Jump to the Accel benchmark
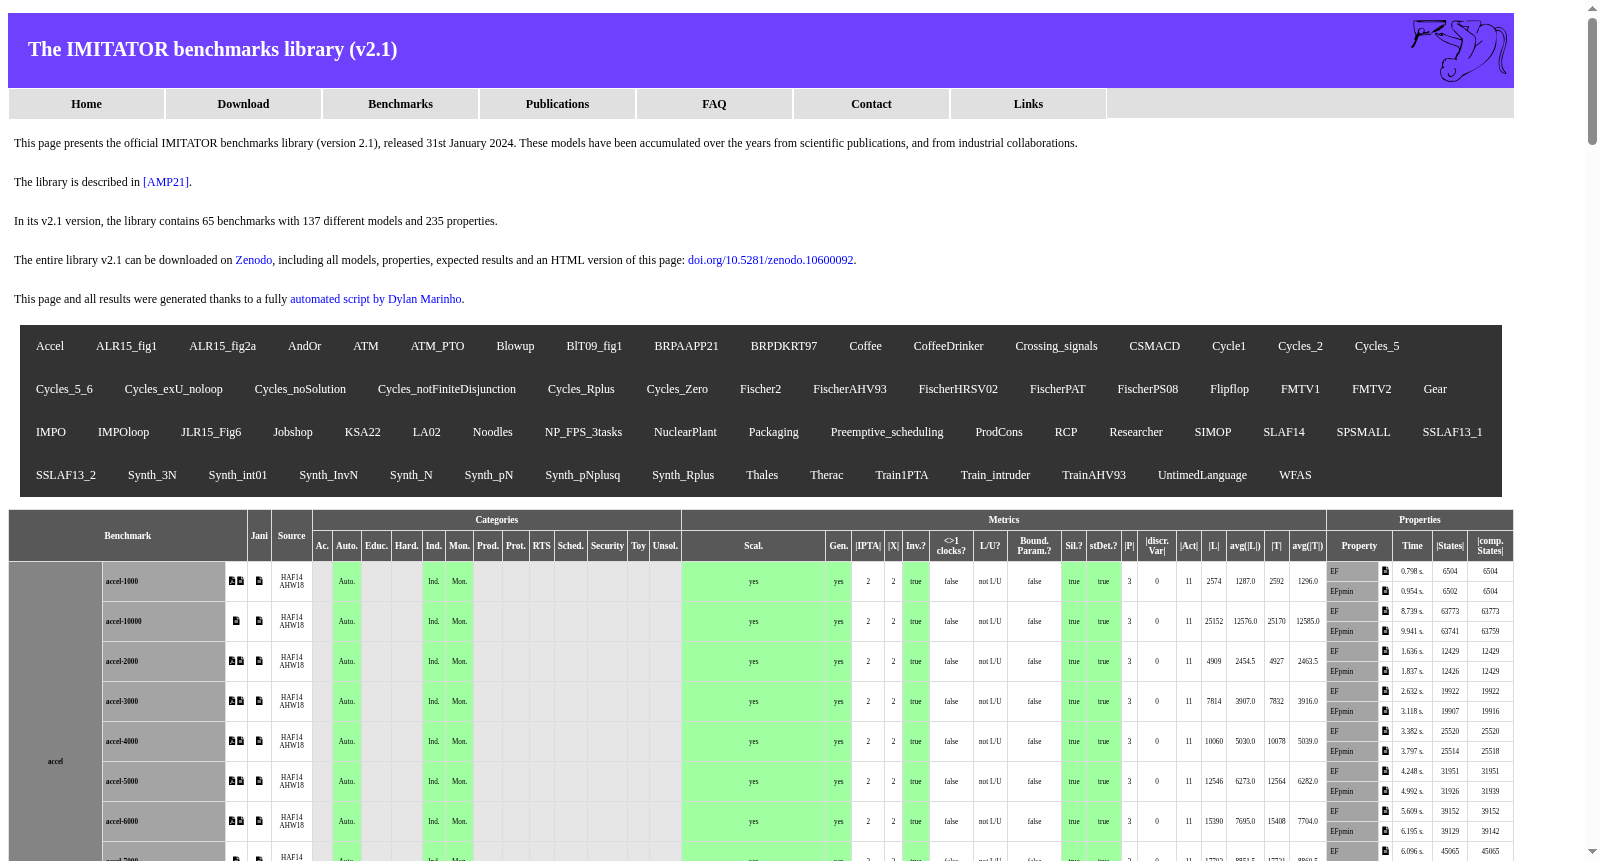 coord(50,346)
